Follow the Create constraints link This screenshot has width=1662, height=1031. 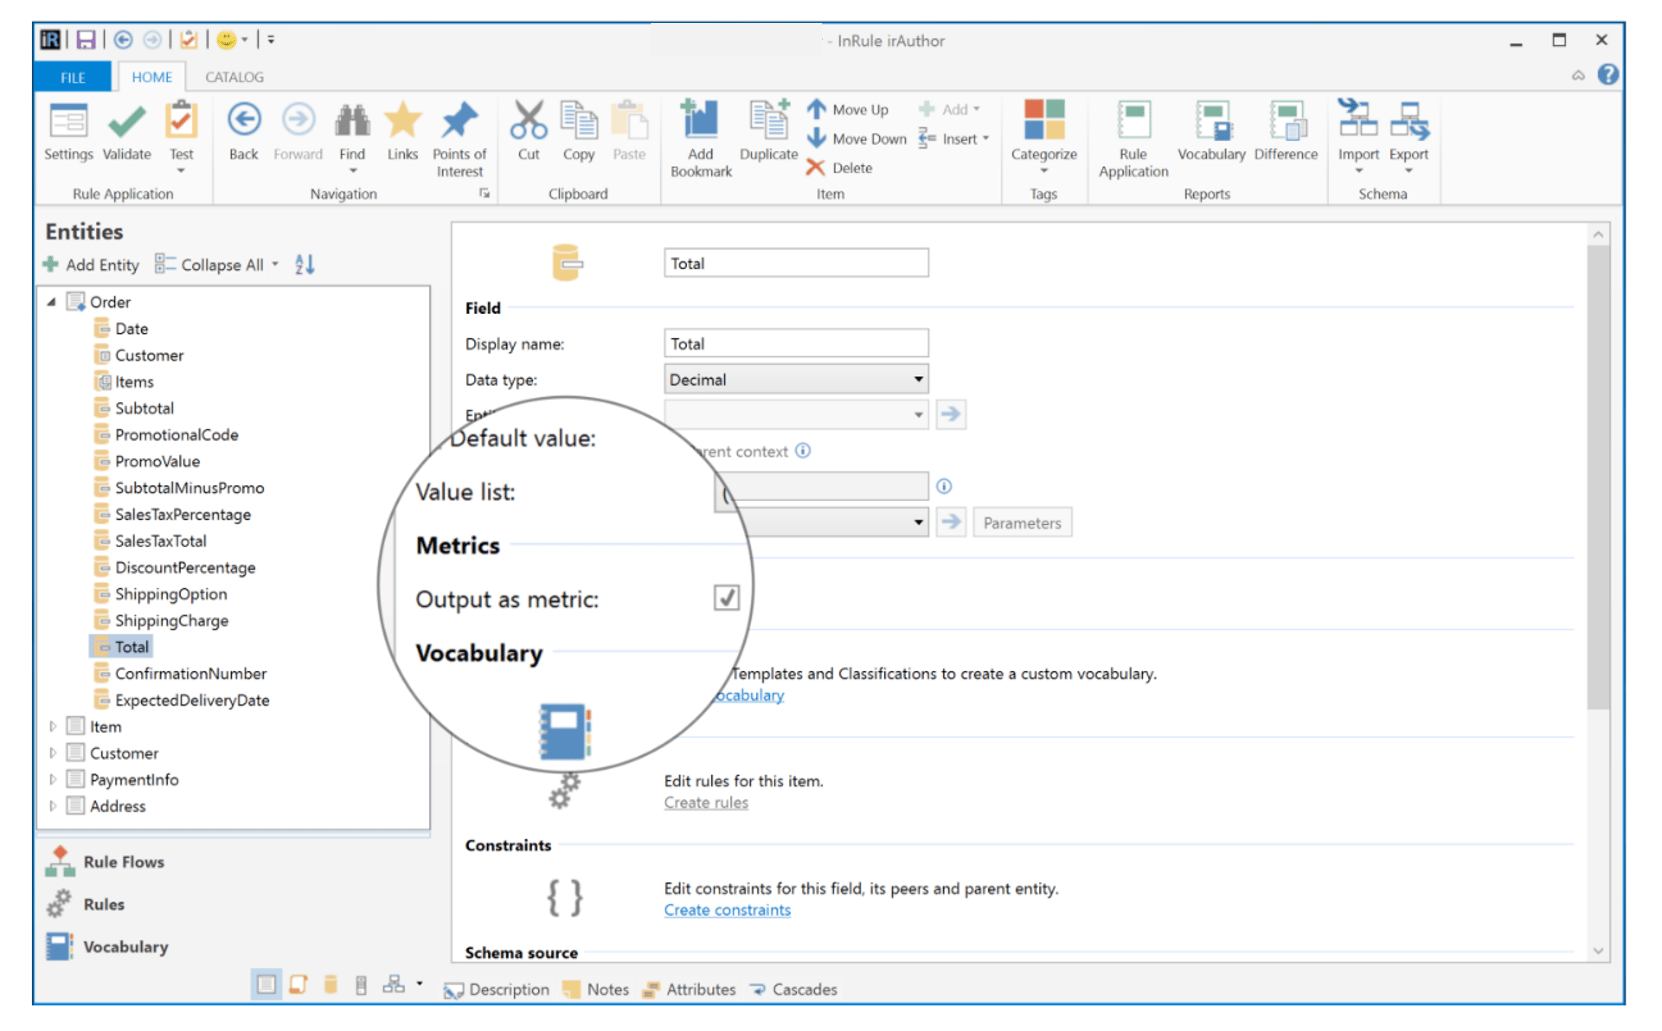coord(727,909)
